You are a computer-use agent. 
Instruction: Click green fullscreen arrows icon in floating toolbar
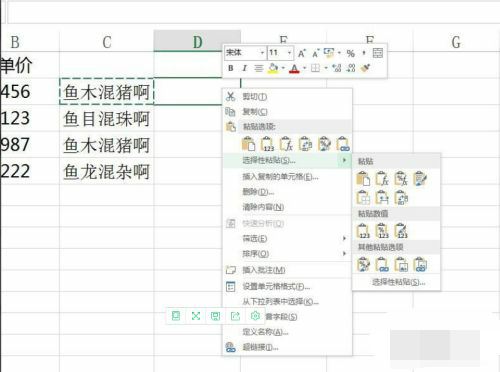[x=196, y=315]
